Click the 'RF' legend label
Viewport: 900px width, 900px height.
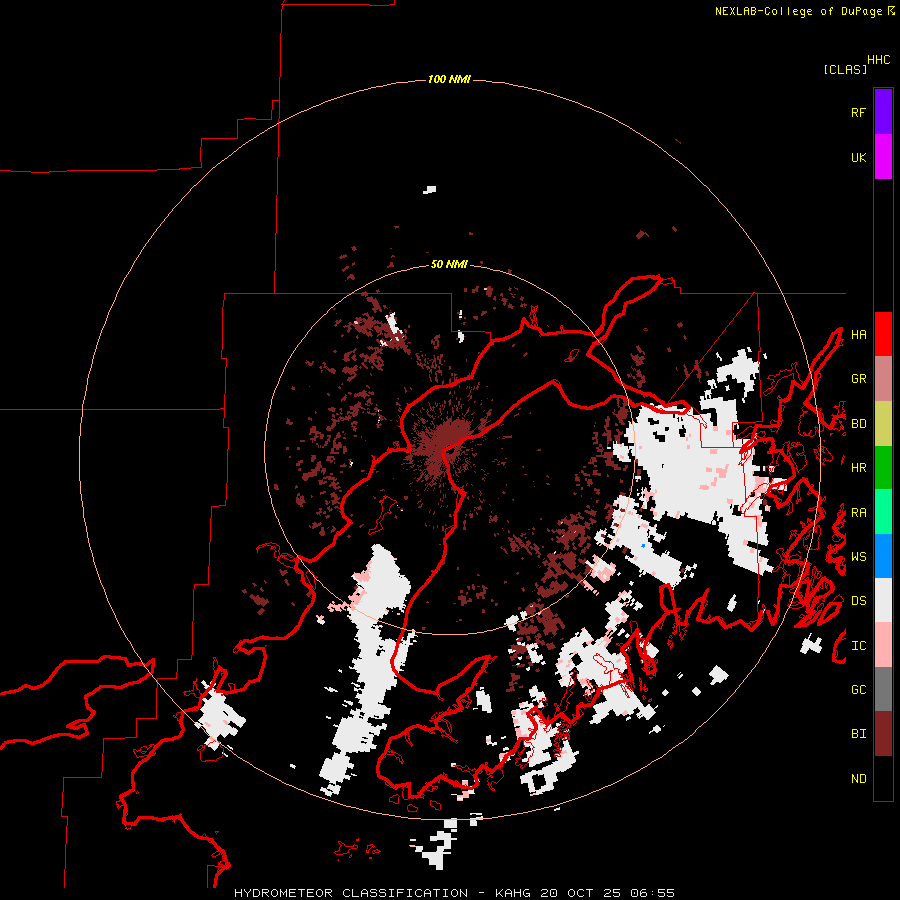(858, 112)
